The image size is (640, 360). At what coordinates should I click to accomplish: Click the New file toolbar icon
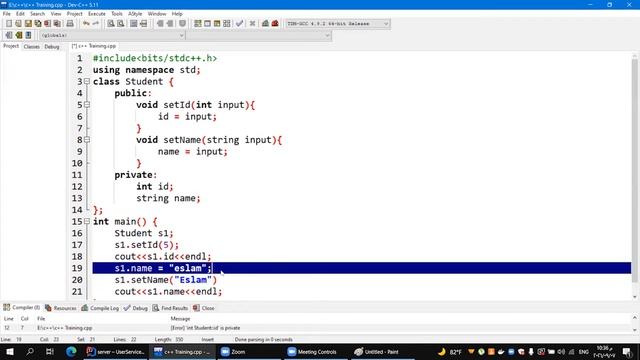9,24
